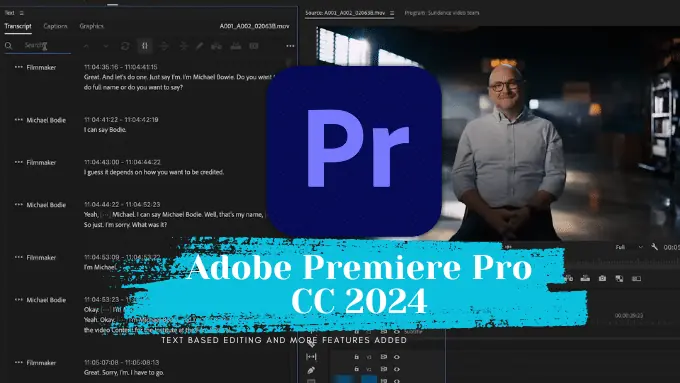This screenshot has width=680, height=383.
Task: Click the timeline timecode 00:00:29:23
Action: point(628,316)
